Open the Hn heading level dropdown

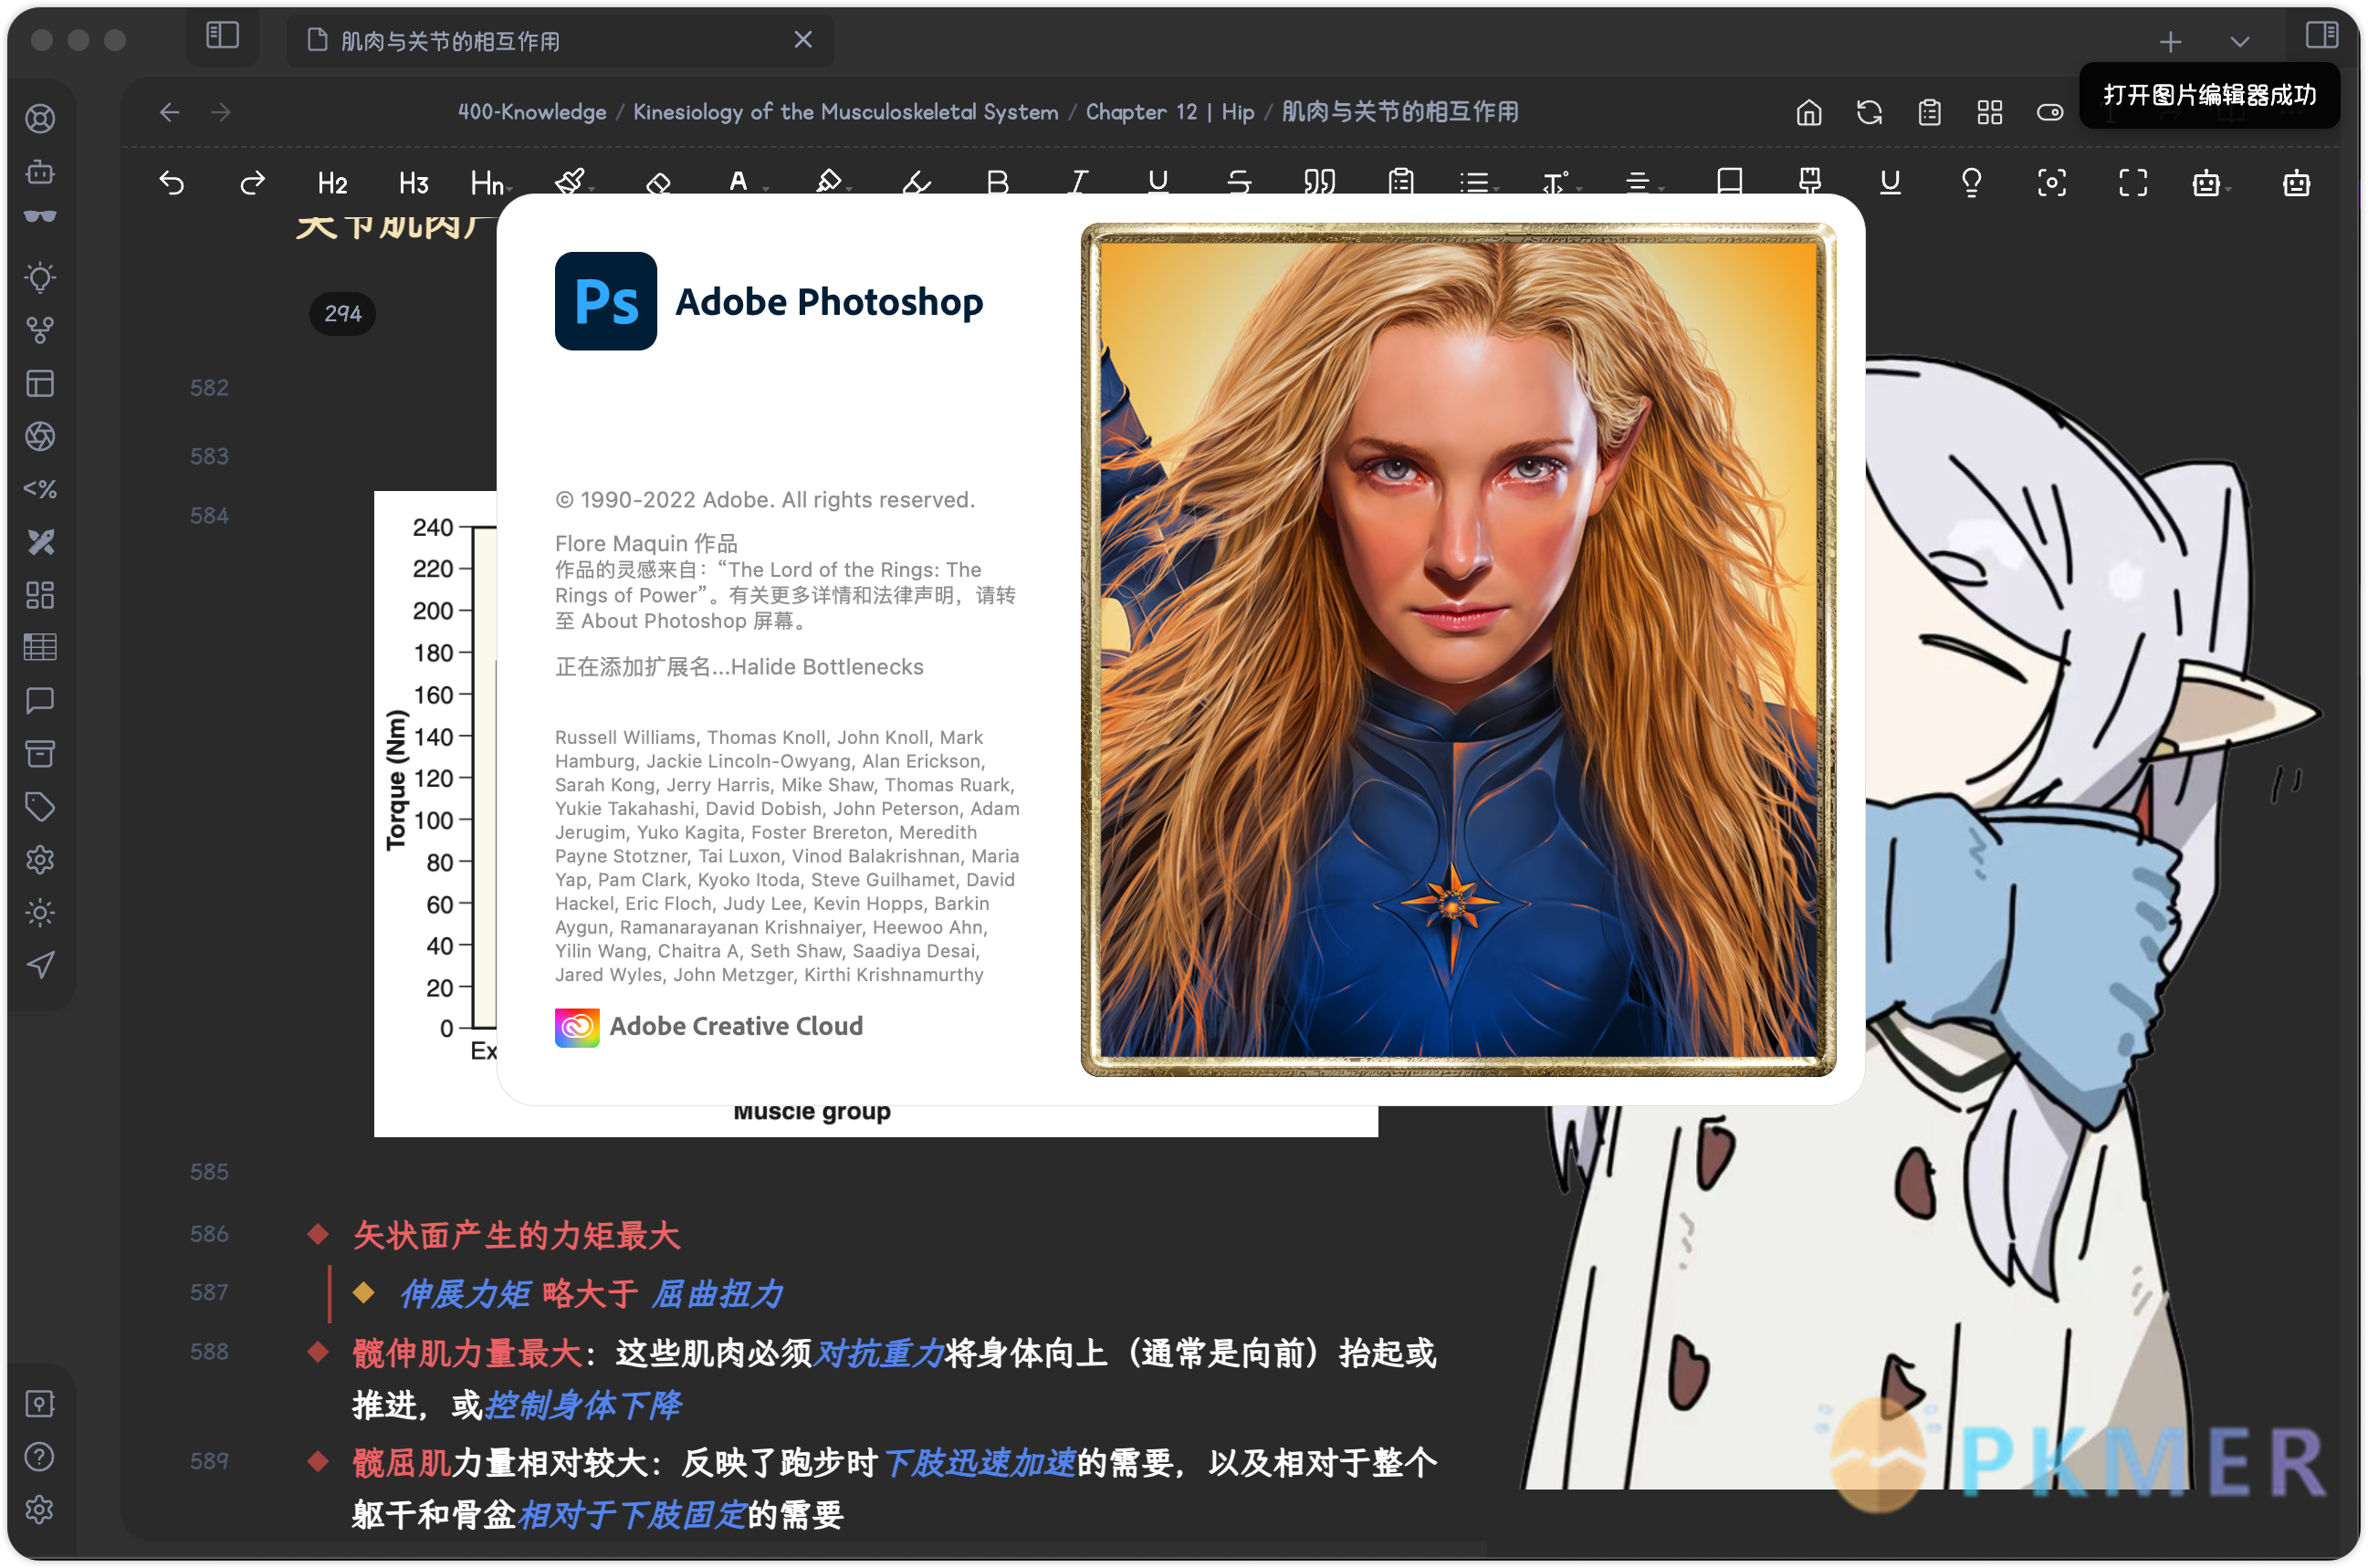(491, 183)
